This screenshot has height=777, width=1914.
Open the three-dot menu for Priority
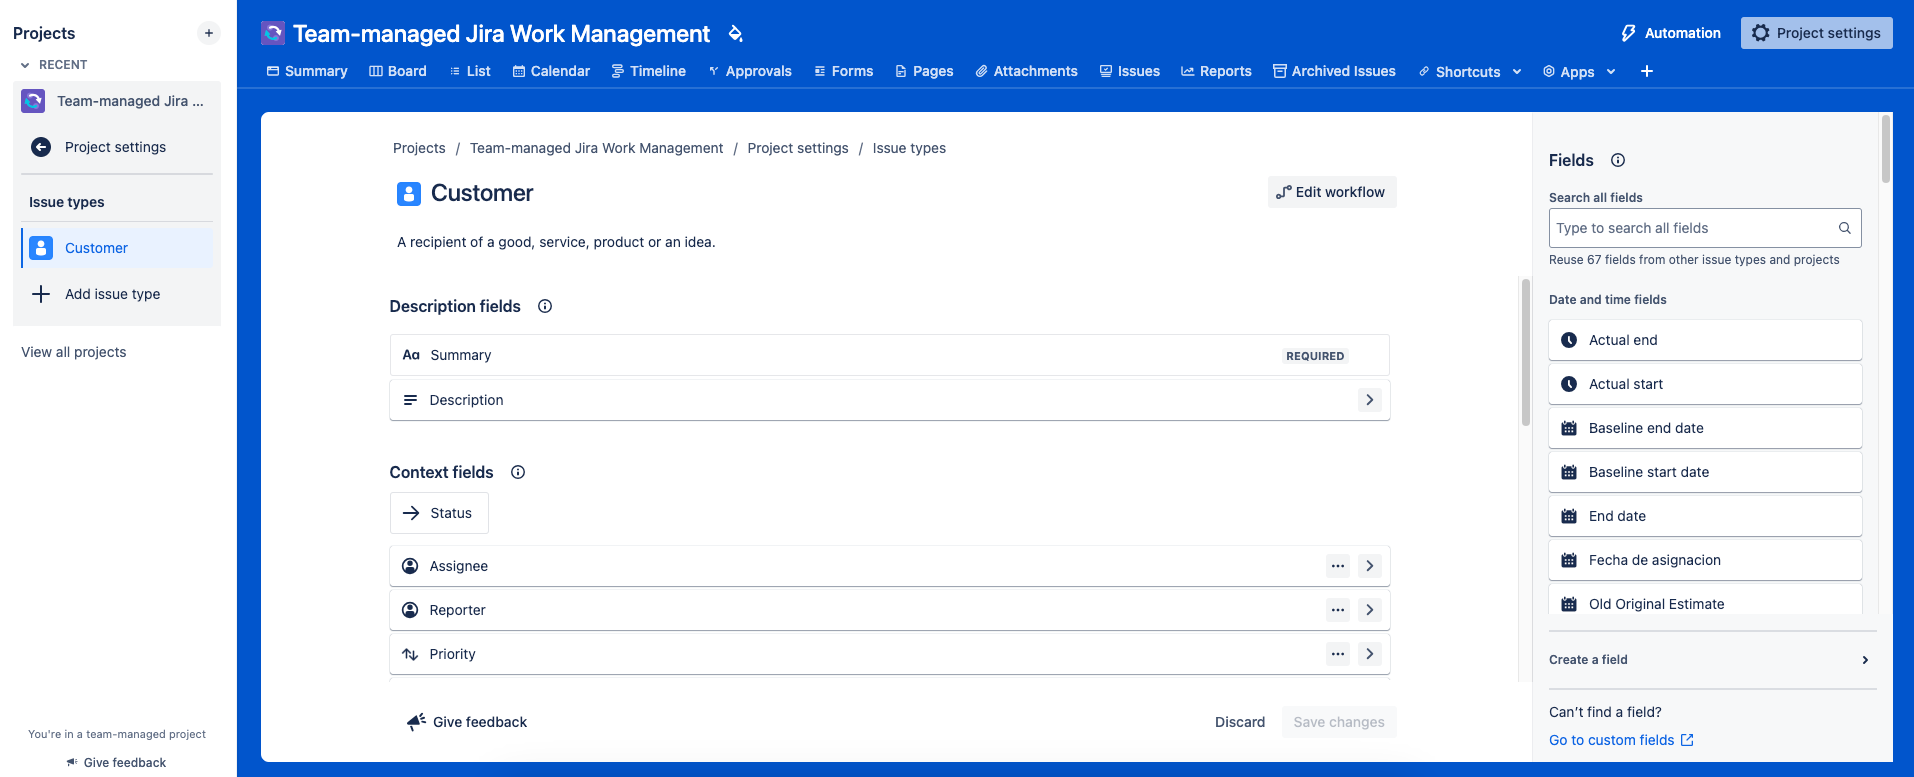(x=1337, y=654)
